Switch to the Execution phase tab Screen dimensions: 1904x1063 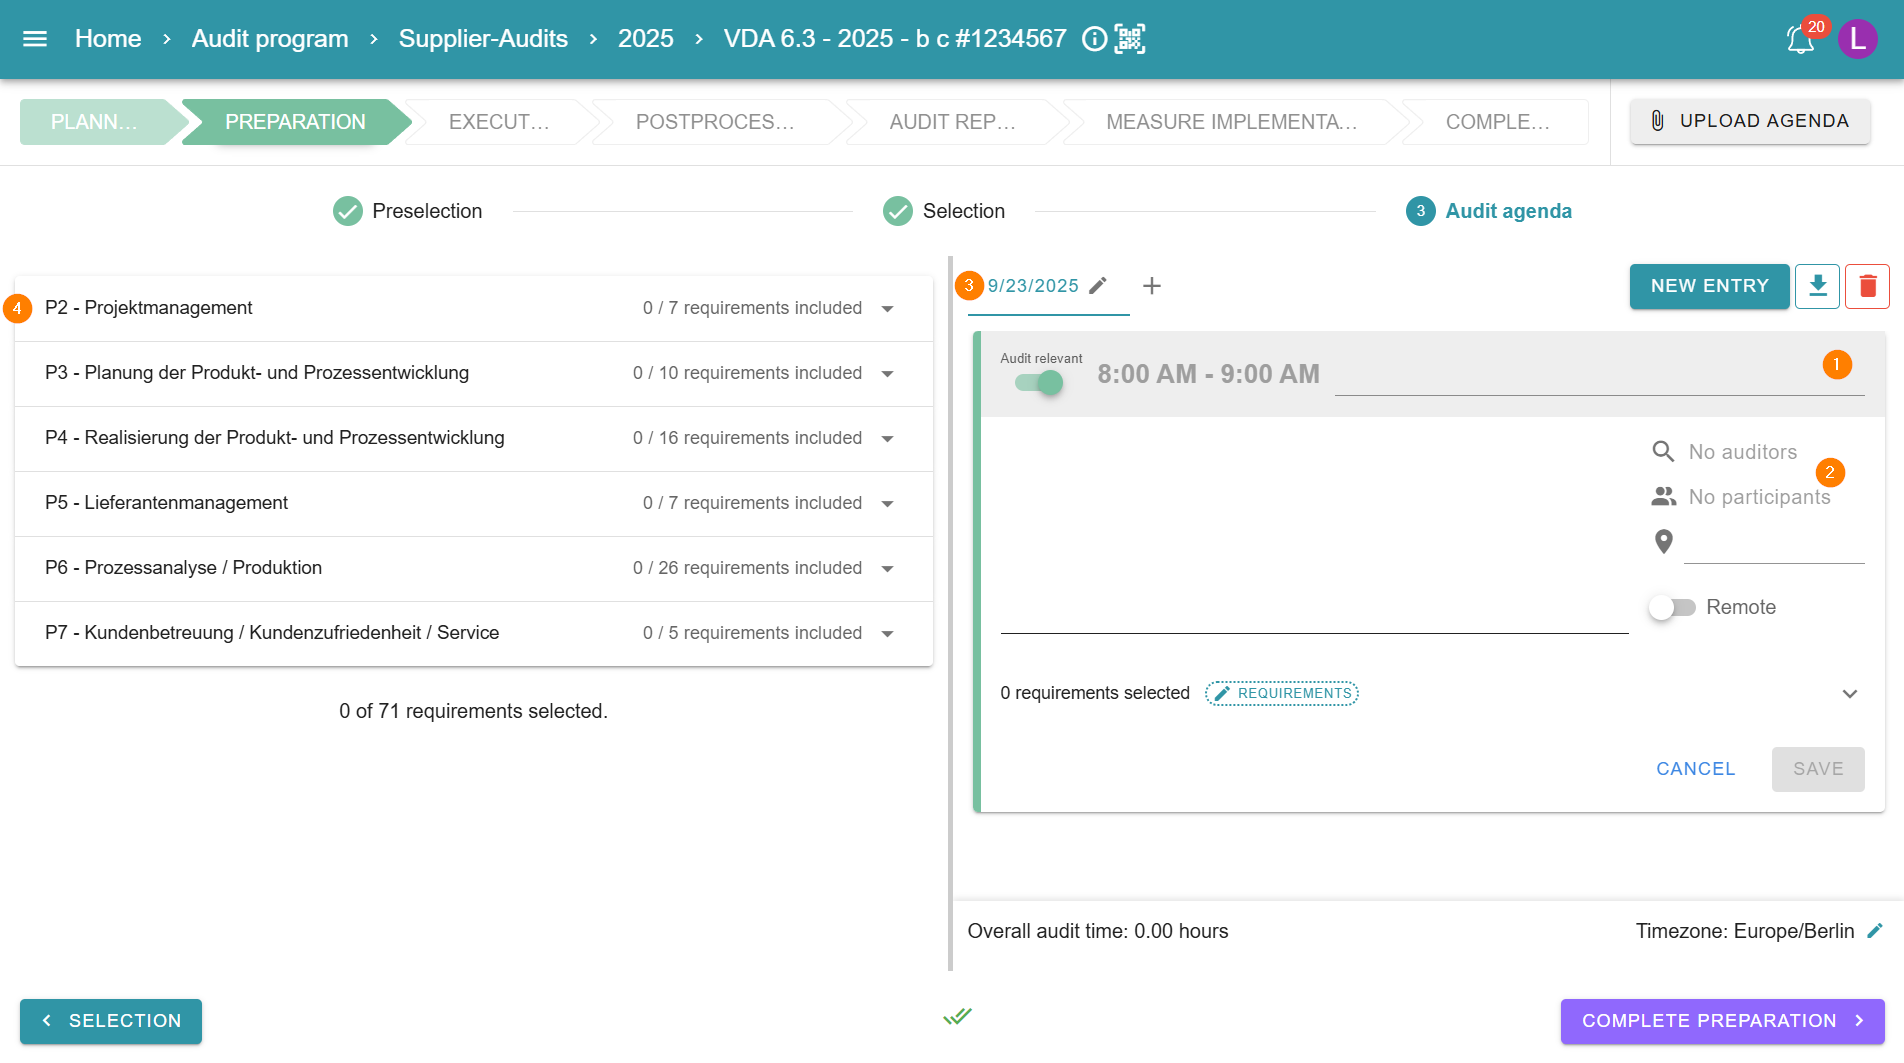coord(499,122)
